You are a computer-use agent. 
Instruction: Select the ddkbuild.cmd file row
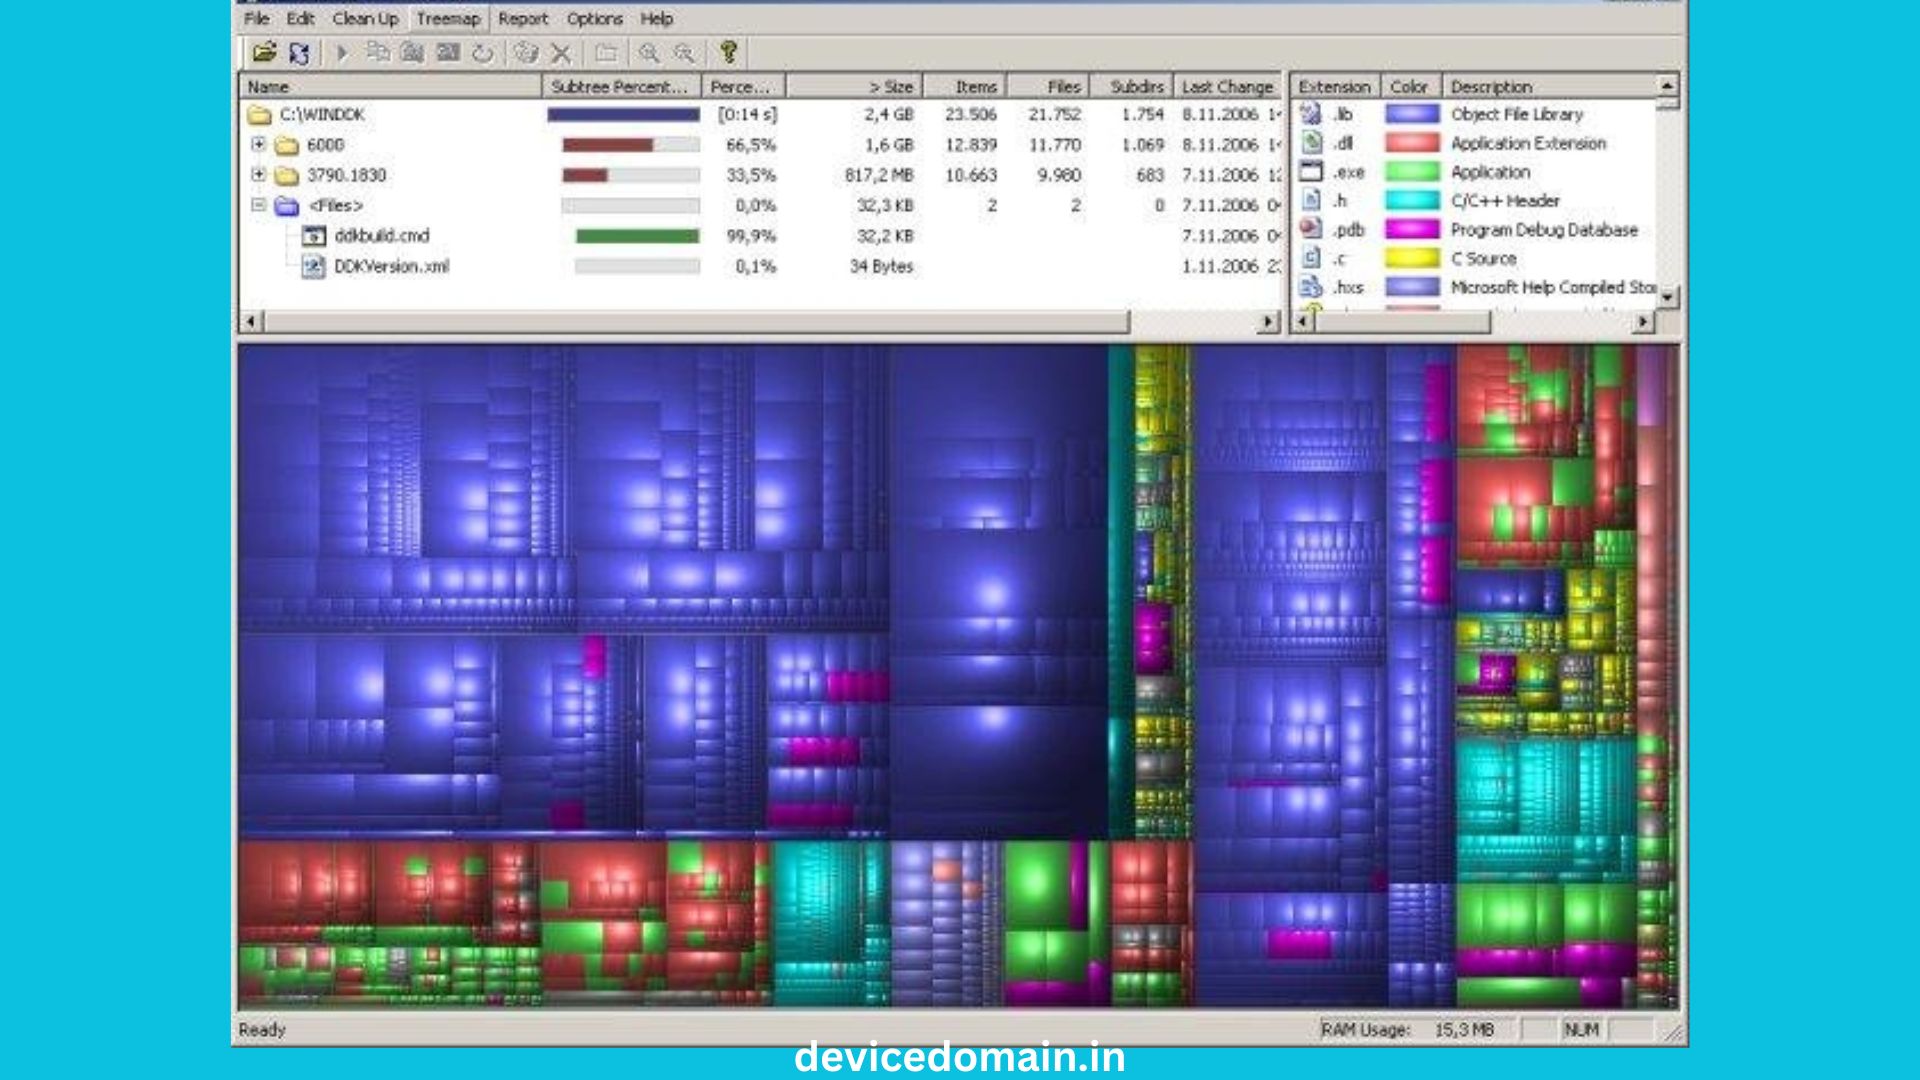pyautogui.click(x=381, y=236)
